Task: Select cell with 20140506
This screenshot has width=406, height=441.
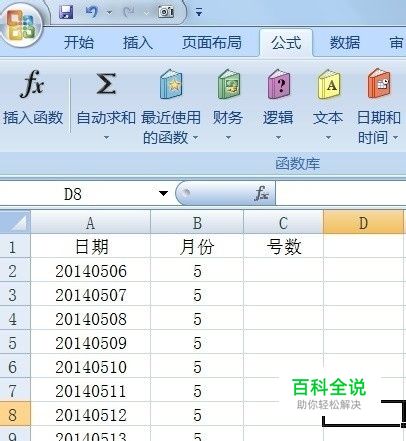Action: click(x=90, y=271)
